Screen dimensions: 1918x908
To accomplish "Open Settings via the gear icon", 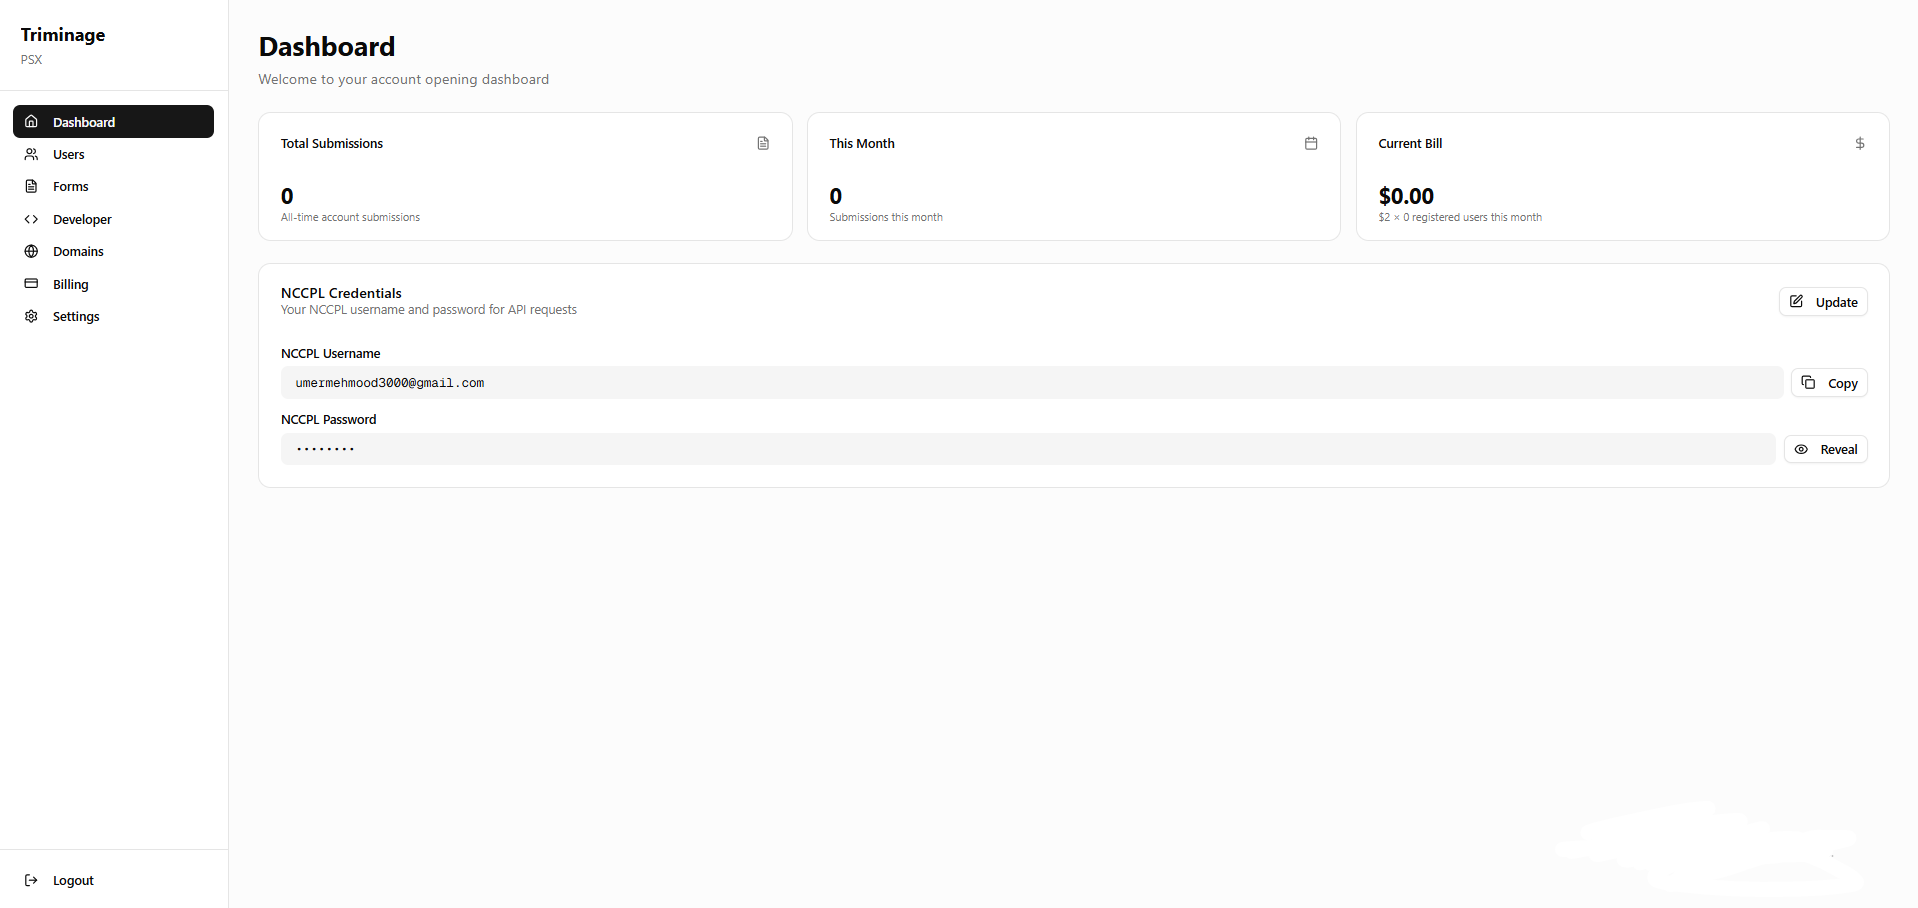I will pyautogui.click(x=31, y=315).
